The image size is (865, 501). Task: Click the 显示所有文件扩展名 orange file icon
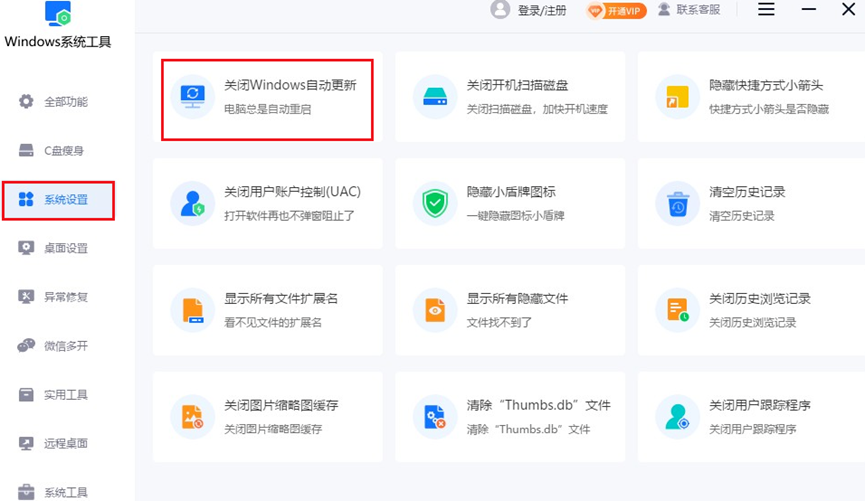tap(193, 310)
